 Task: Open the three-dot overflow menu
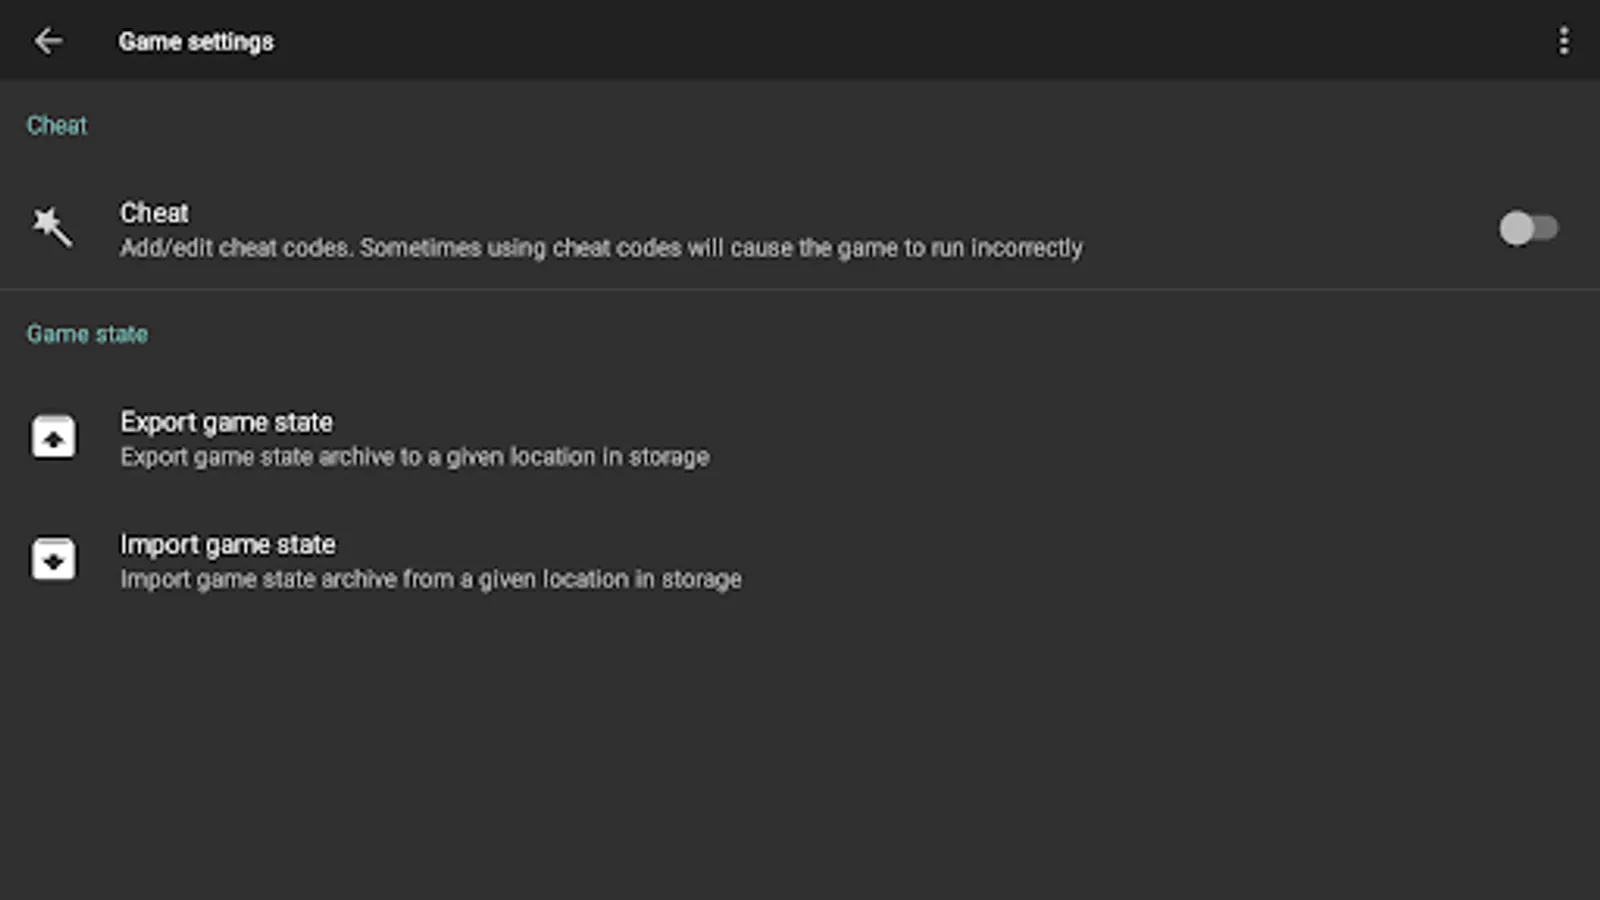[1563, 41]
